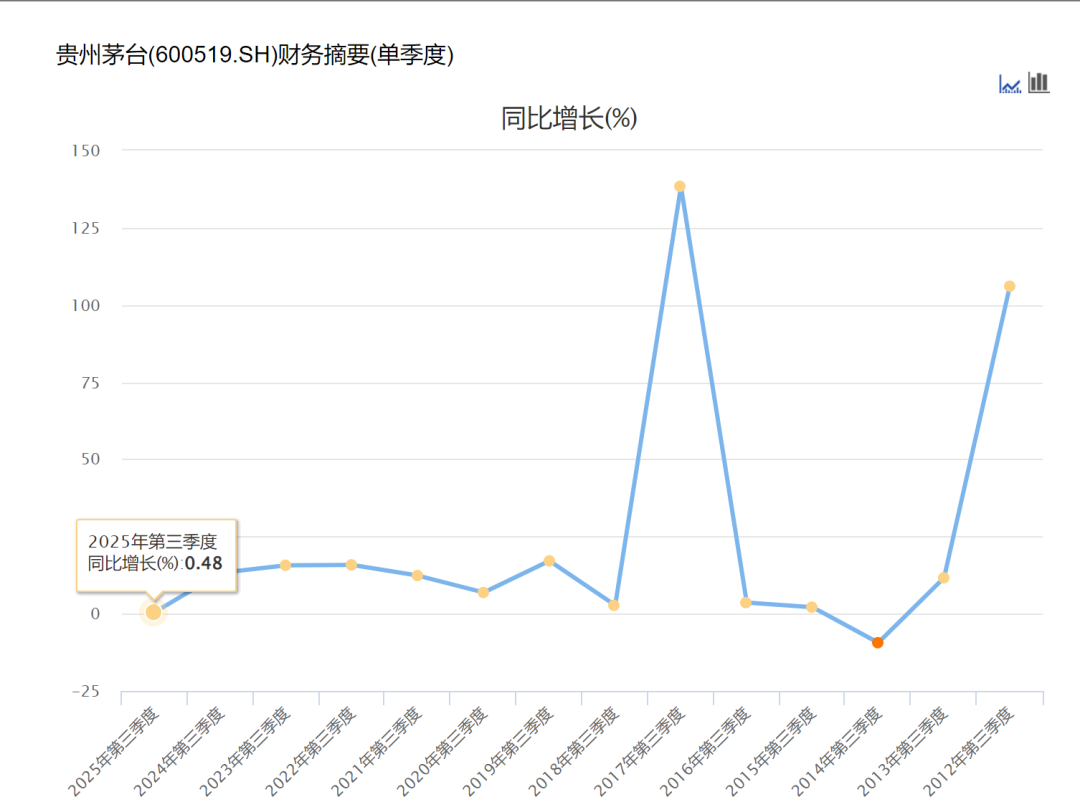Screen dimensions: 1080x807
Task: Click the chart title 同比增长(%)
Action: point(572,118)
